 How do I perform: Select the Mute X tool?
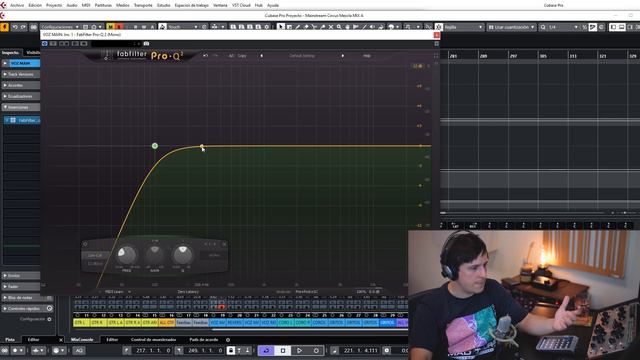pyautogui.click(x=331, y=27)
